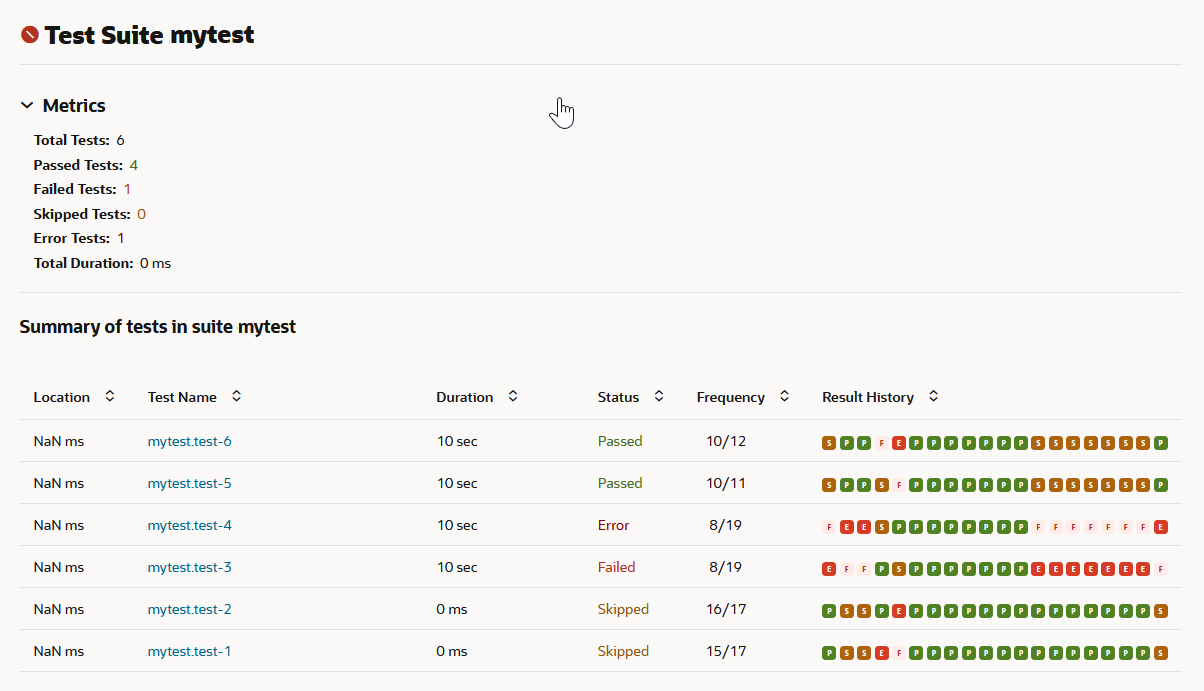The image size is (1204, 691).
Task: Click the Status column header label
Action: pos(618,397)
